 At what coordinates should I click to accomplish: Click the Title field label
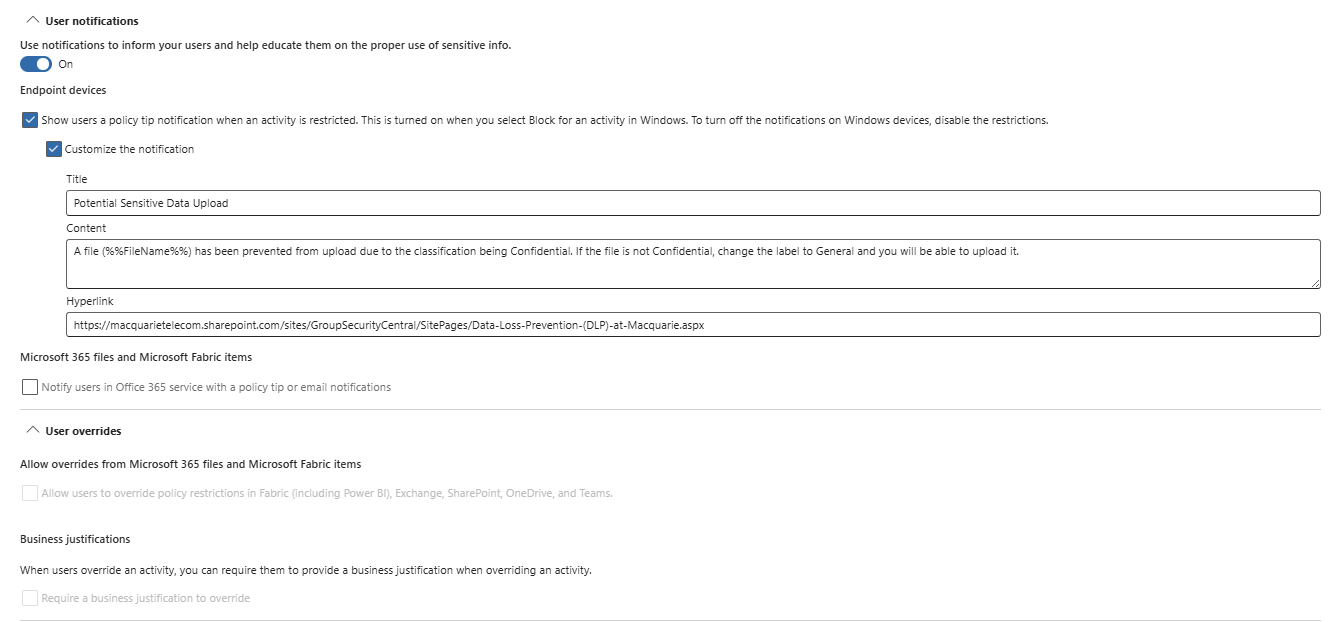pyautogui.click(x=76, y=179)
